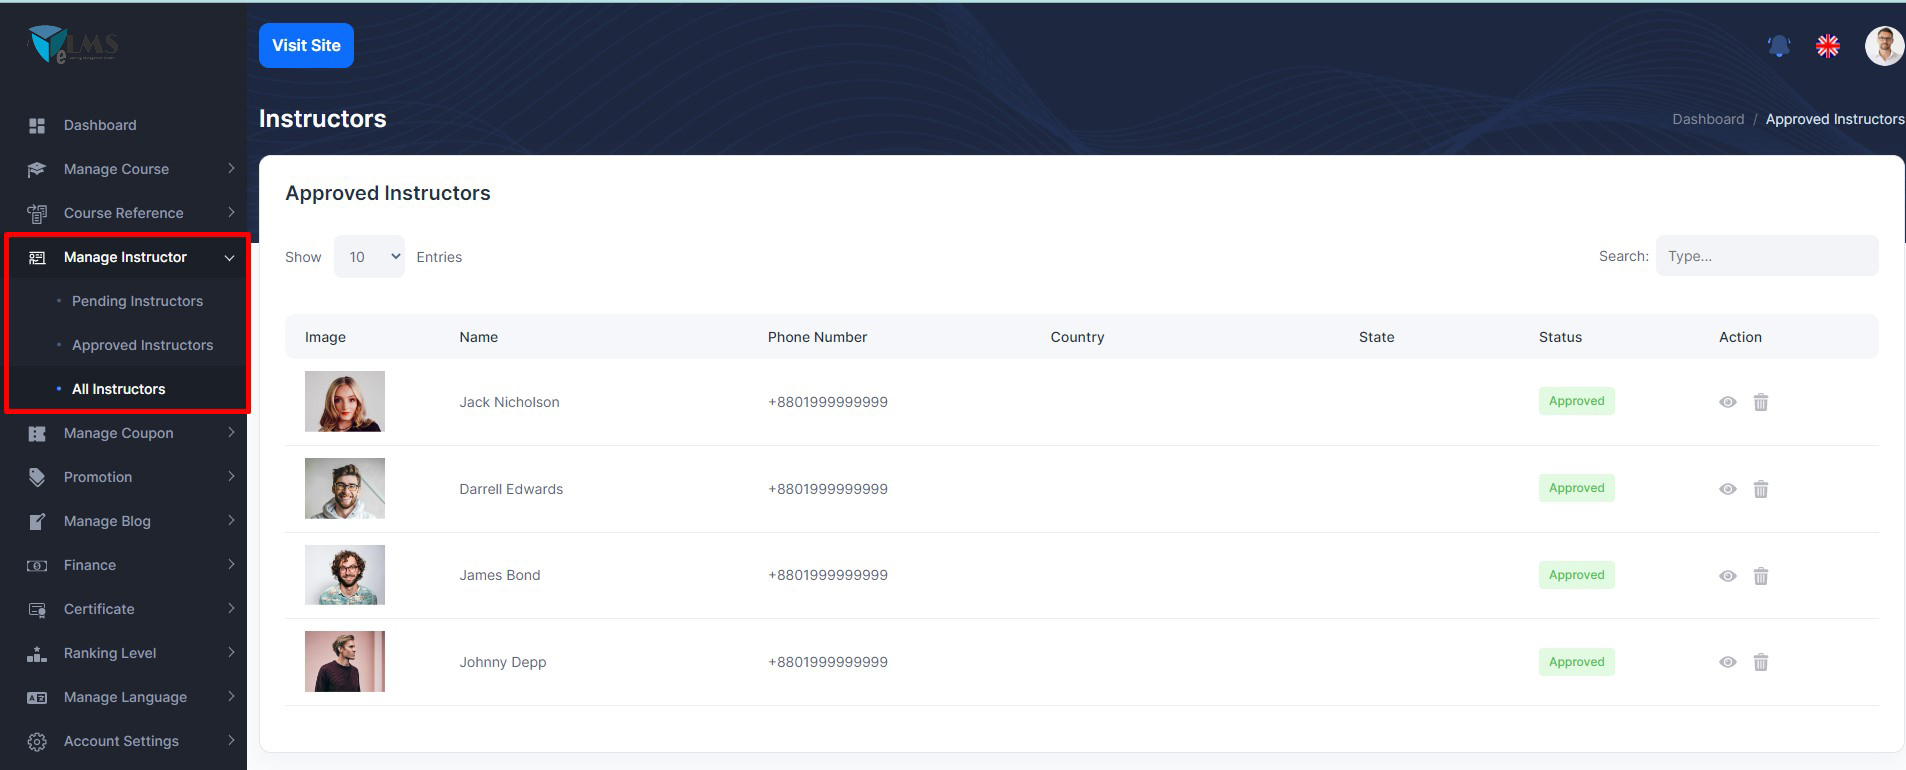
Task: Open the UK flag language selector
Action: (x=1827, y=46)
